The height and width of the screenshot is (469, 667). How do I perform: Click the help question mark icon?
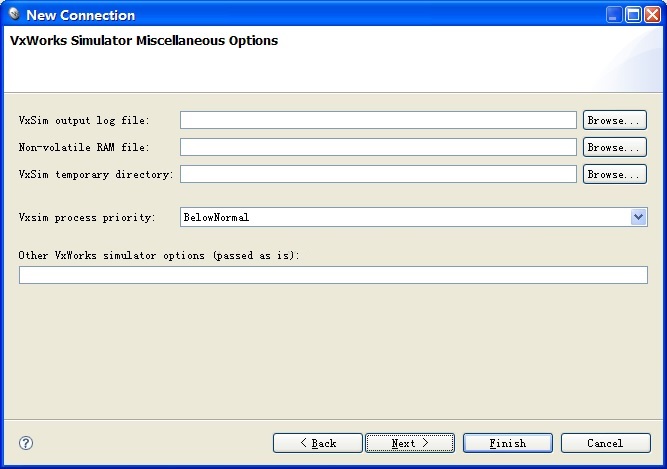(26, 443)
